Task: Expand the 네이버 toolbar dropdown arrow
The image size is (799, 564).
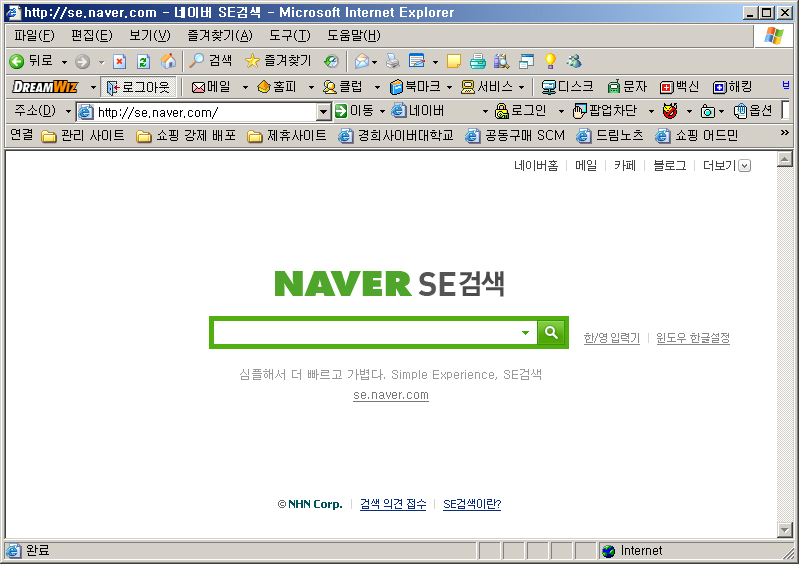Action: coord(485,111)
